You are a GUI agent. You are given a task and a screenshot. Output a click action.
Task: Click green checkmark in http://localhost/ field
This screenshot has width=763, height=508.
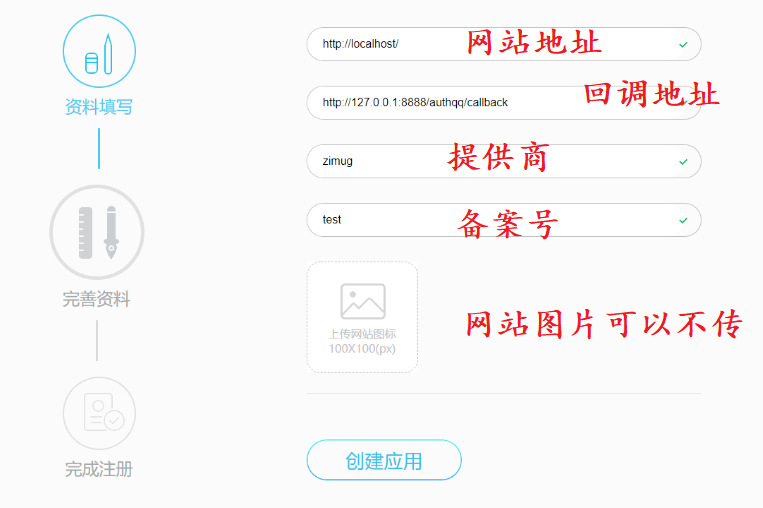pos(683,45)
